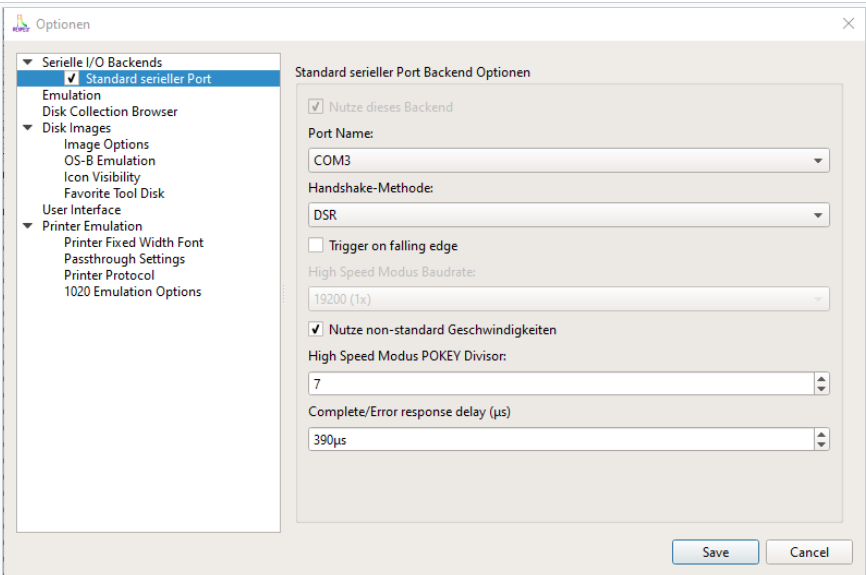Open the Handshake-Methode DSR dropdown
This screenshot has width=866, height=575.
tap(568, 215)
